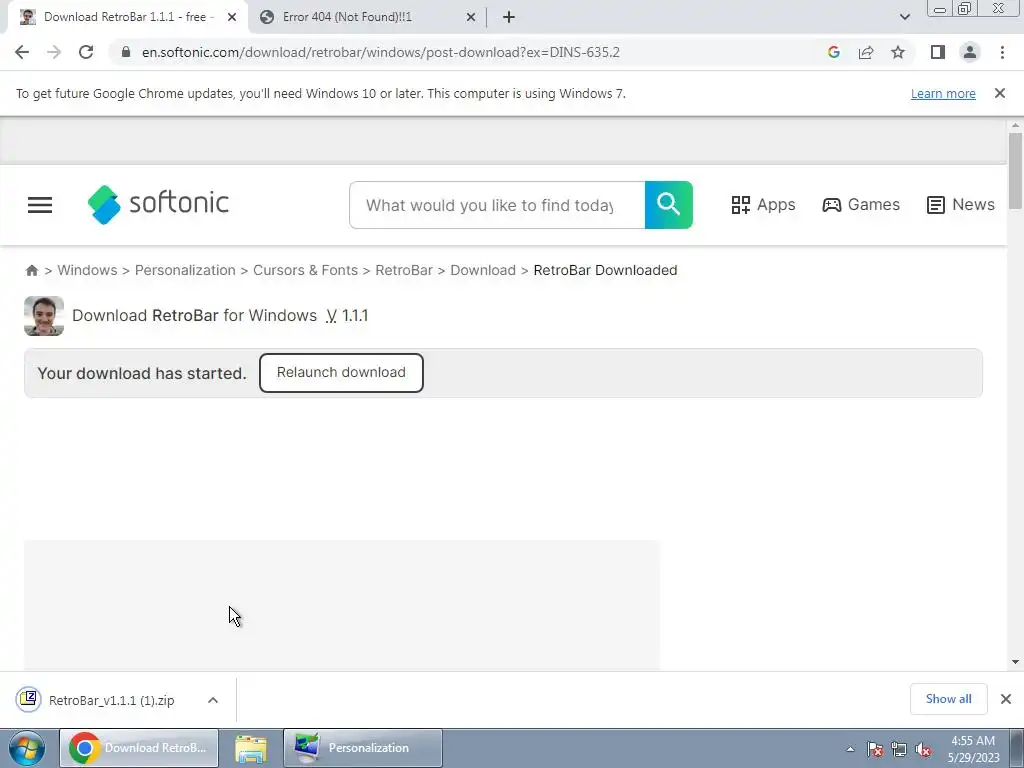Image resolution: width=1024 pixels, height=768 pixels.
Task: Click the address bar URL
Action: point(381,52)
